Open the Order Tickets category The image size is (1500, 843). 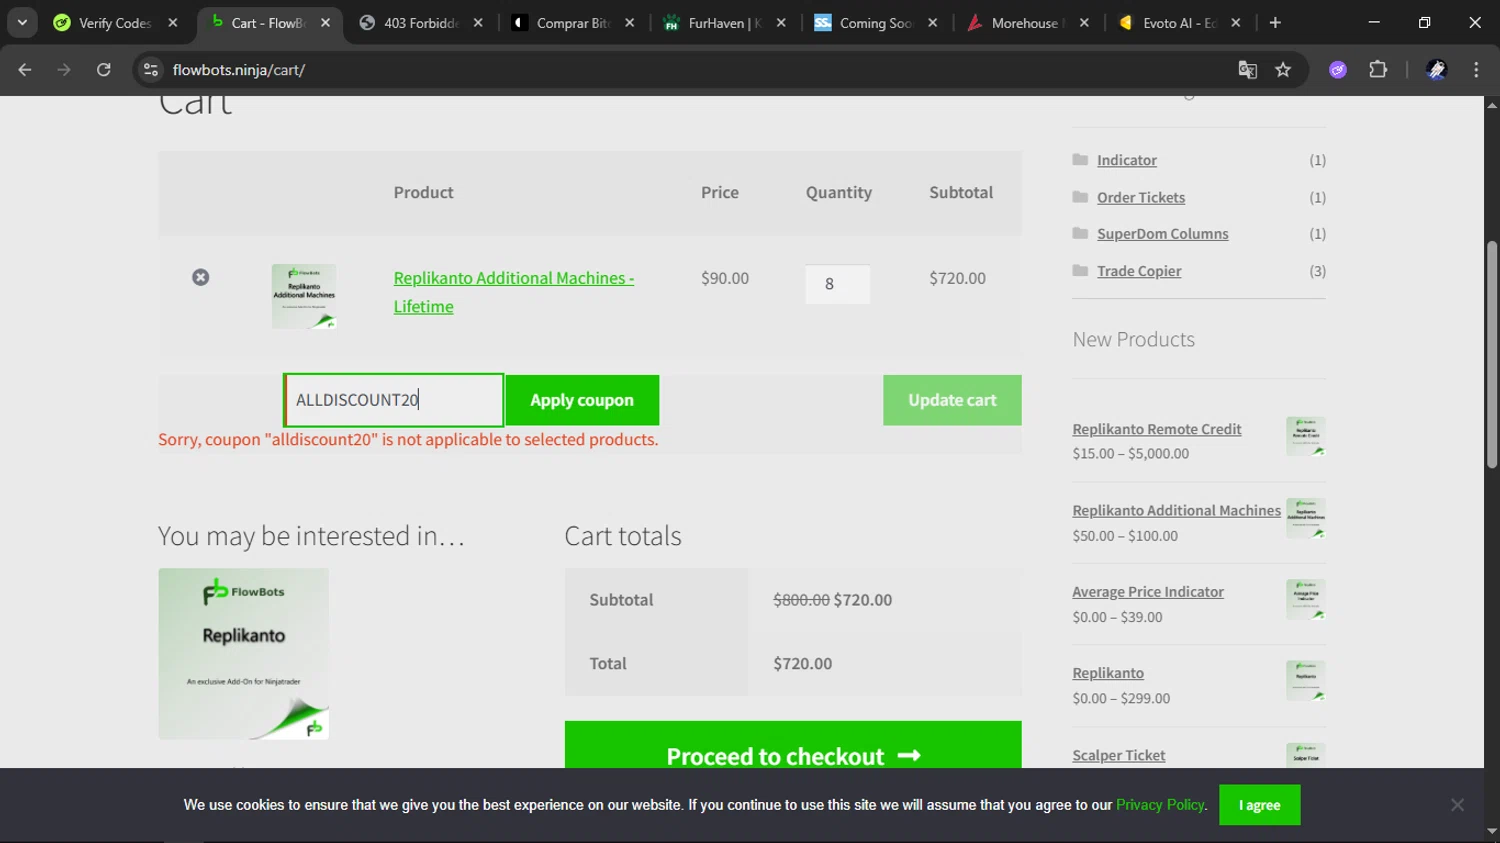tap(1141, 197)
